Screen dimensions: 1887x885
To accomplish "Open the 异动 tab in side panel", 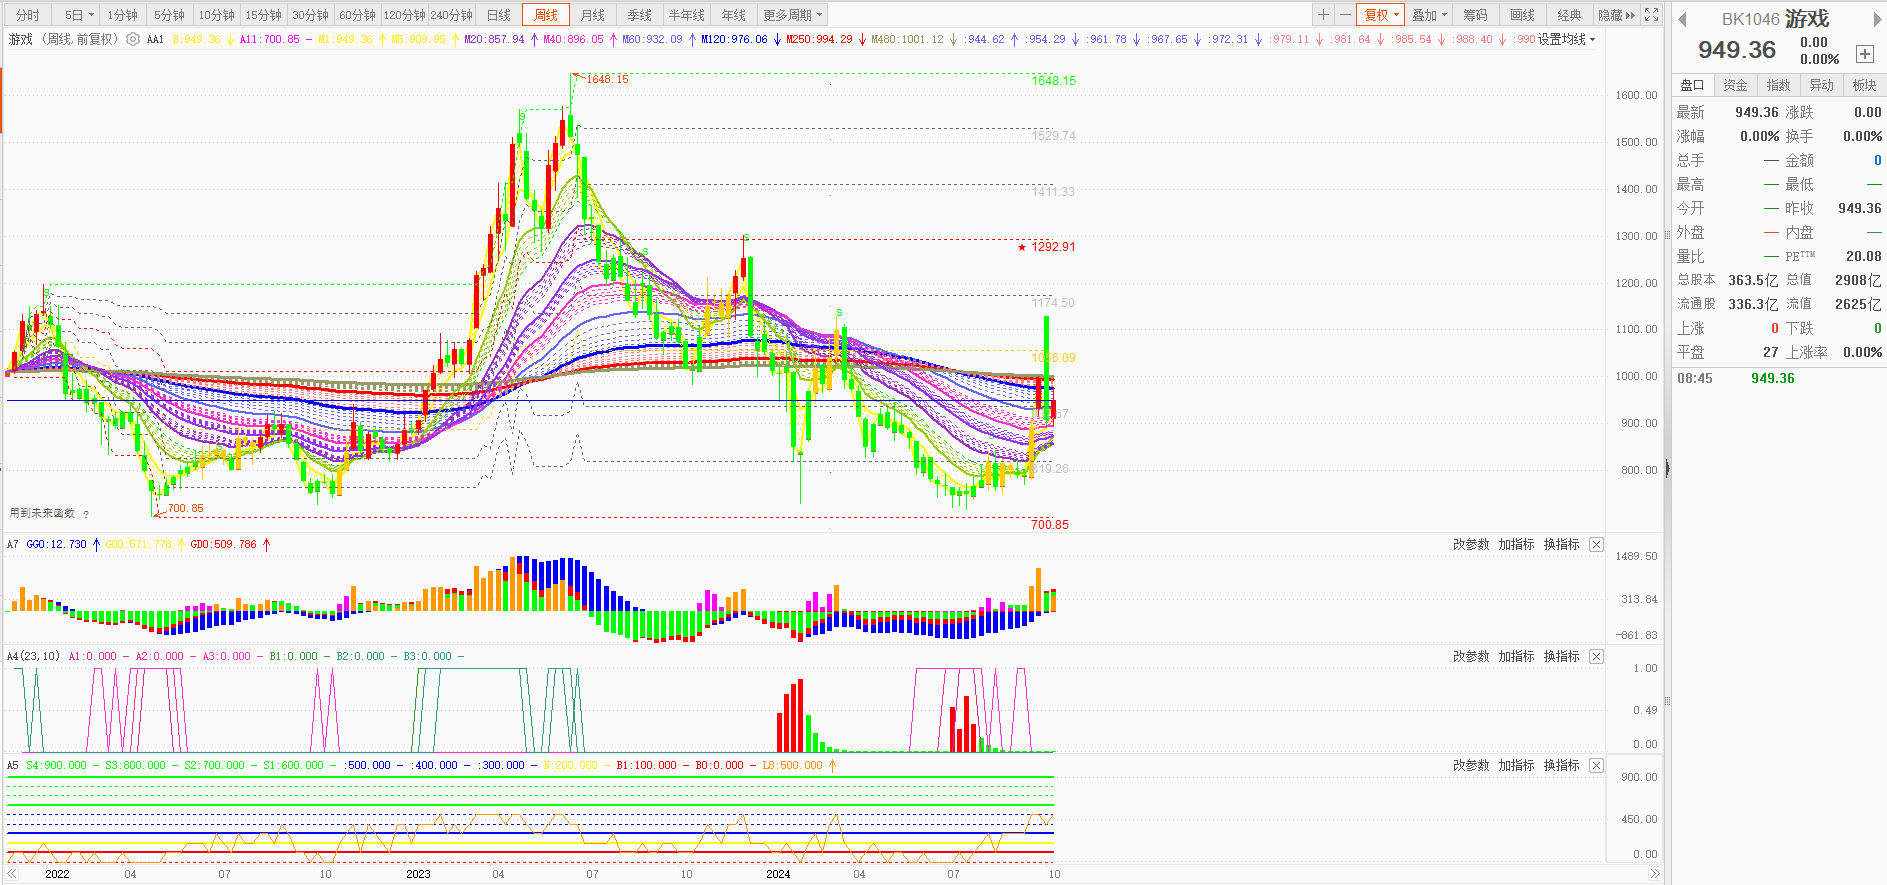I will pyautogui.click(x=1822, y=85).
